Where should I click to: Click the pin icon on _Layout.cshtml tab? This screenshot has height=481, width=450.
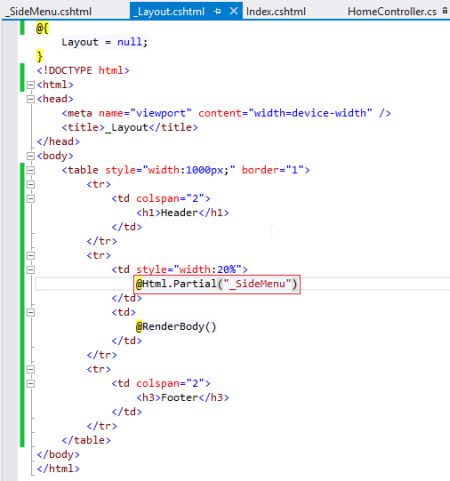click(x=217, y=11)
